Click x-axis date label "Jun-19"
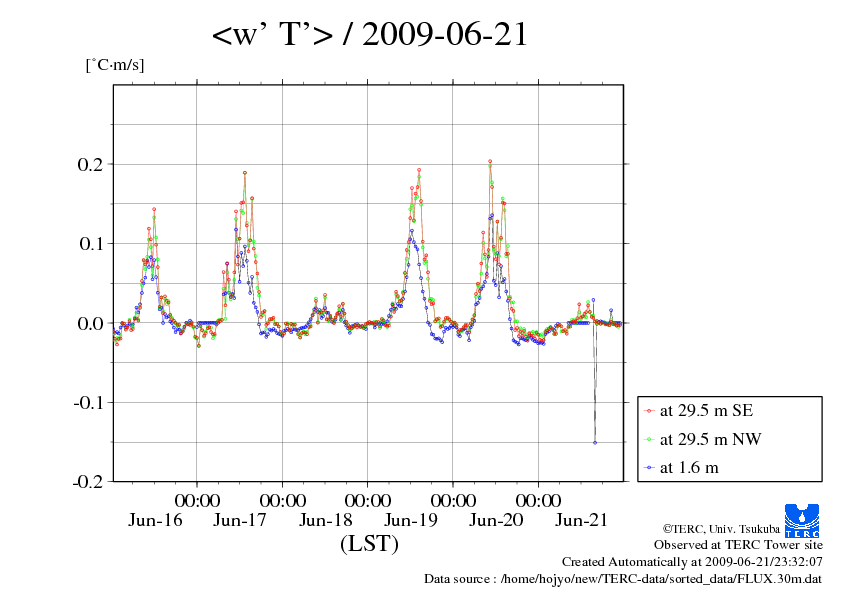Screen dimensions: 842x595 coord(411,520)
